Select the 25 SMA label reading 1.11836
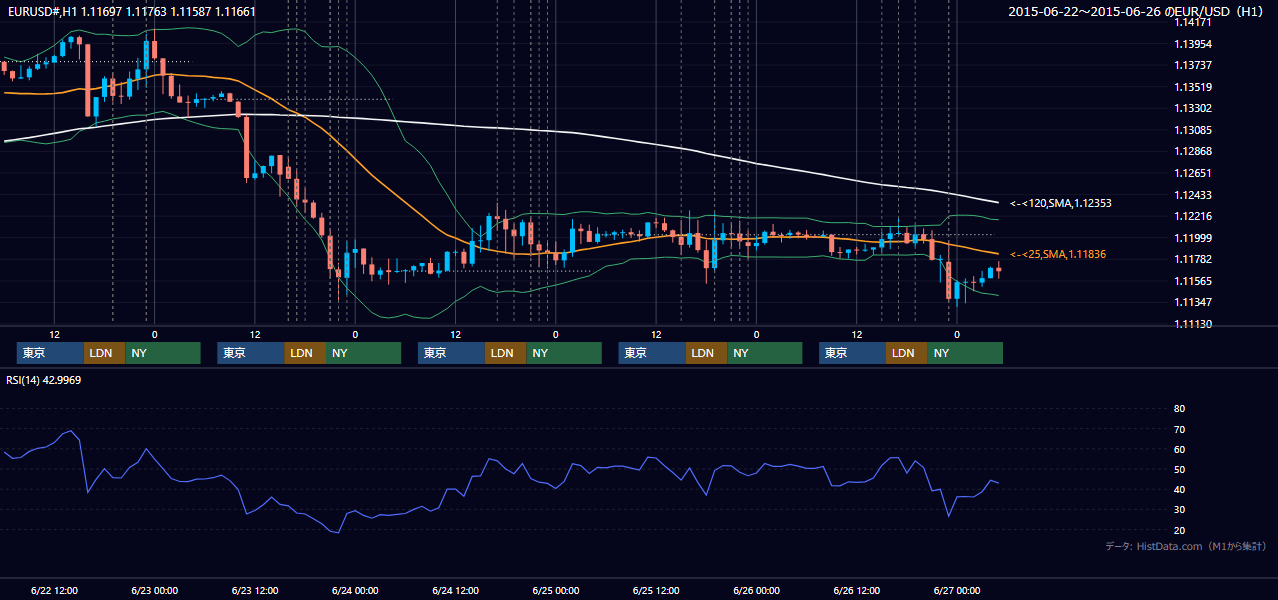The image size is (1278, 600). (x=1058, y=254)
